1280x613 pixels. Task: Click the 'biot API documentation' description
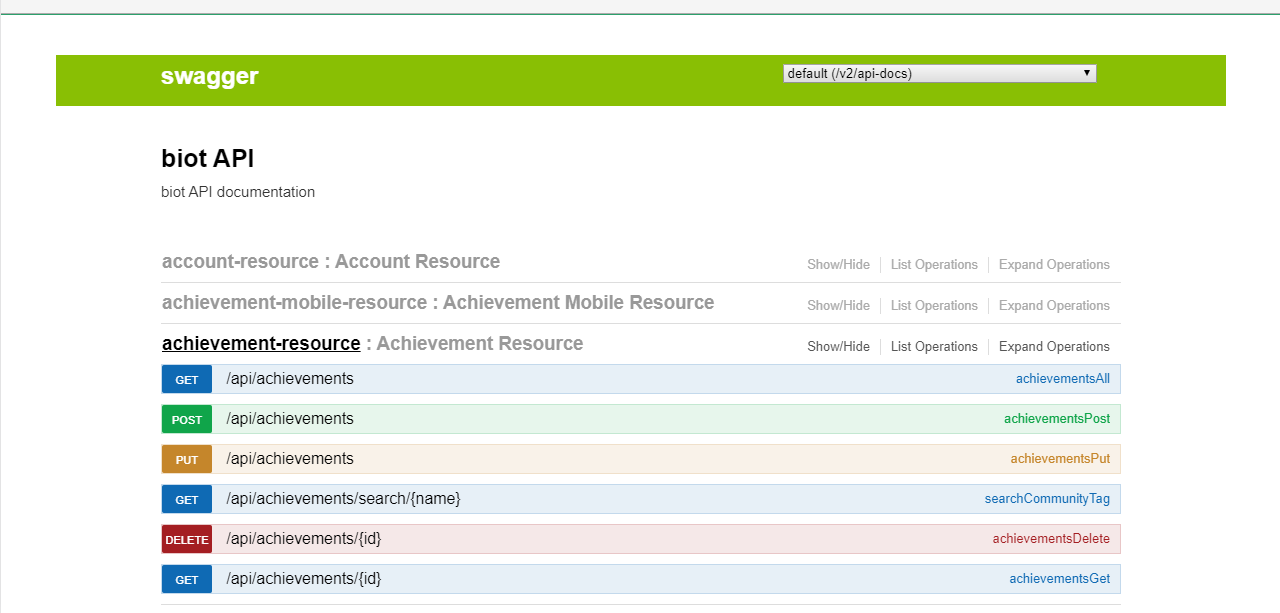238,192
